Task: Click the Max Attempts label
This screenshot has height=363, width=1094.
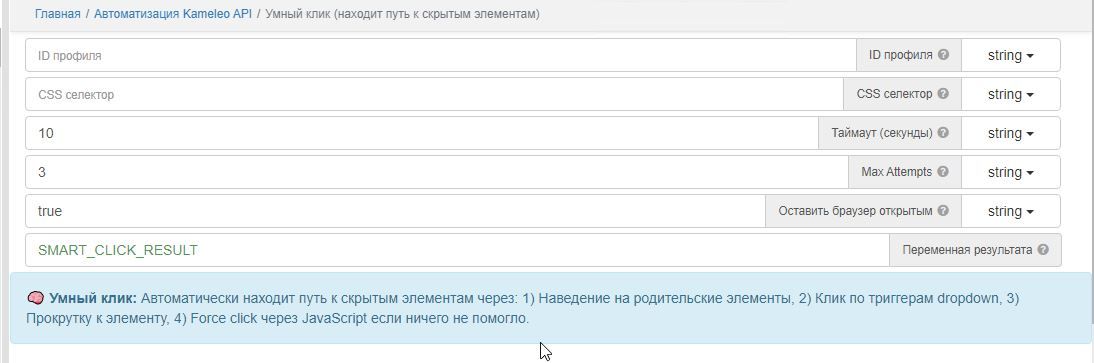Action: point(897,172)
